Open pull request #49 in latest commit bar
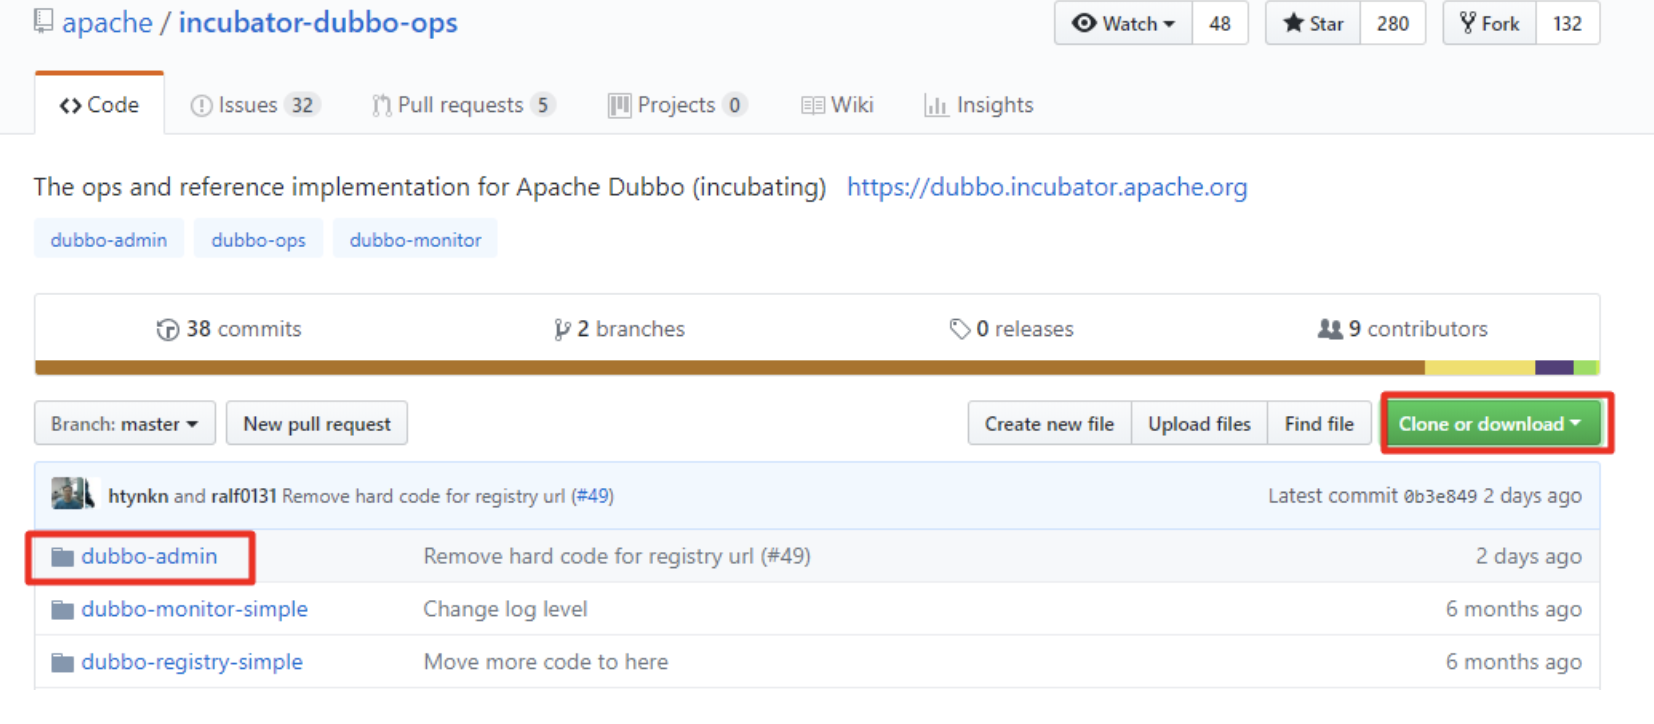 pyautogui.click(x=592, y=496)
